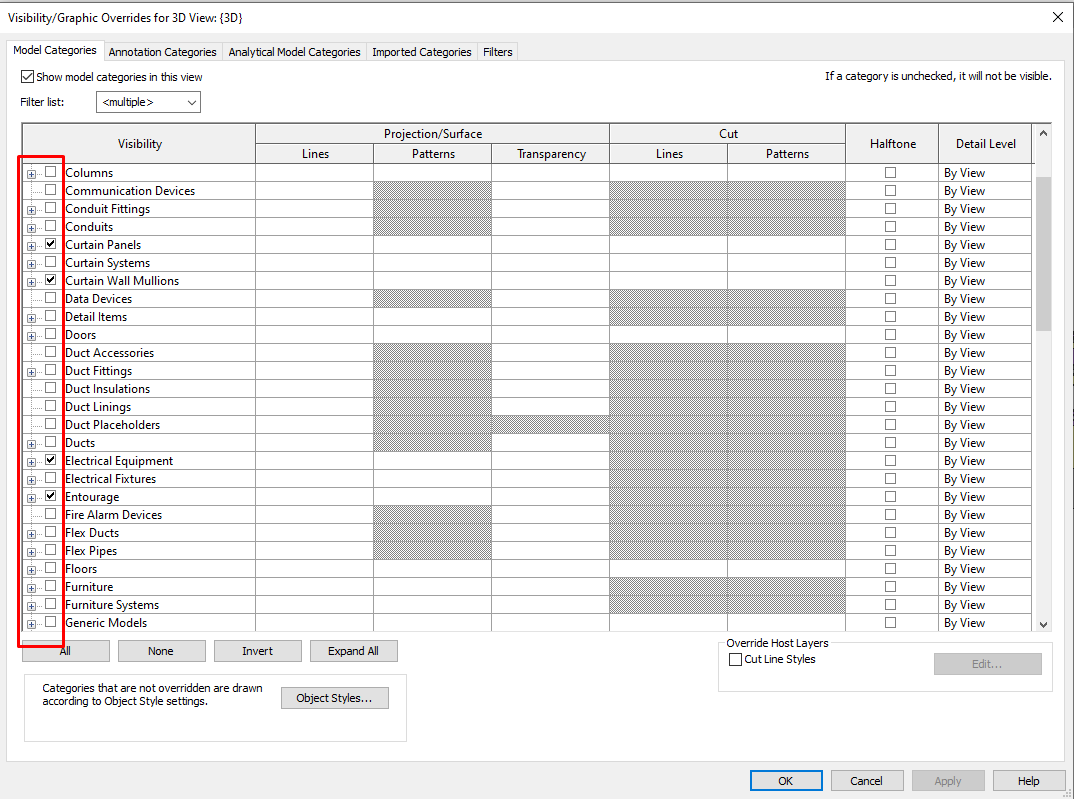Close the Visibility/Graphic Overrides dialog

click(1058, 18)
